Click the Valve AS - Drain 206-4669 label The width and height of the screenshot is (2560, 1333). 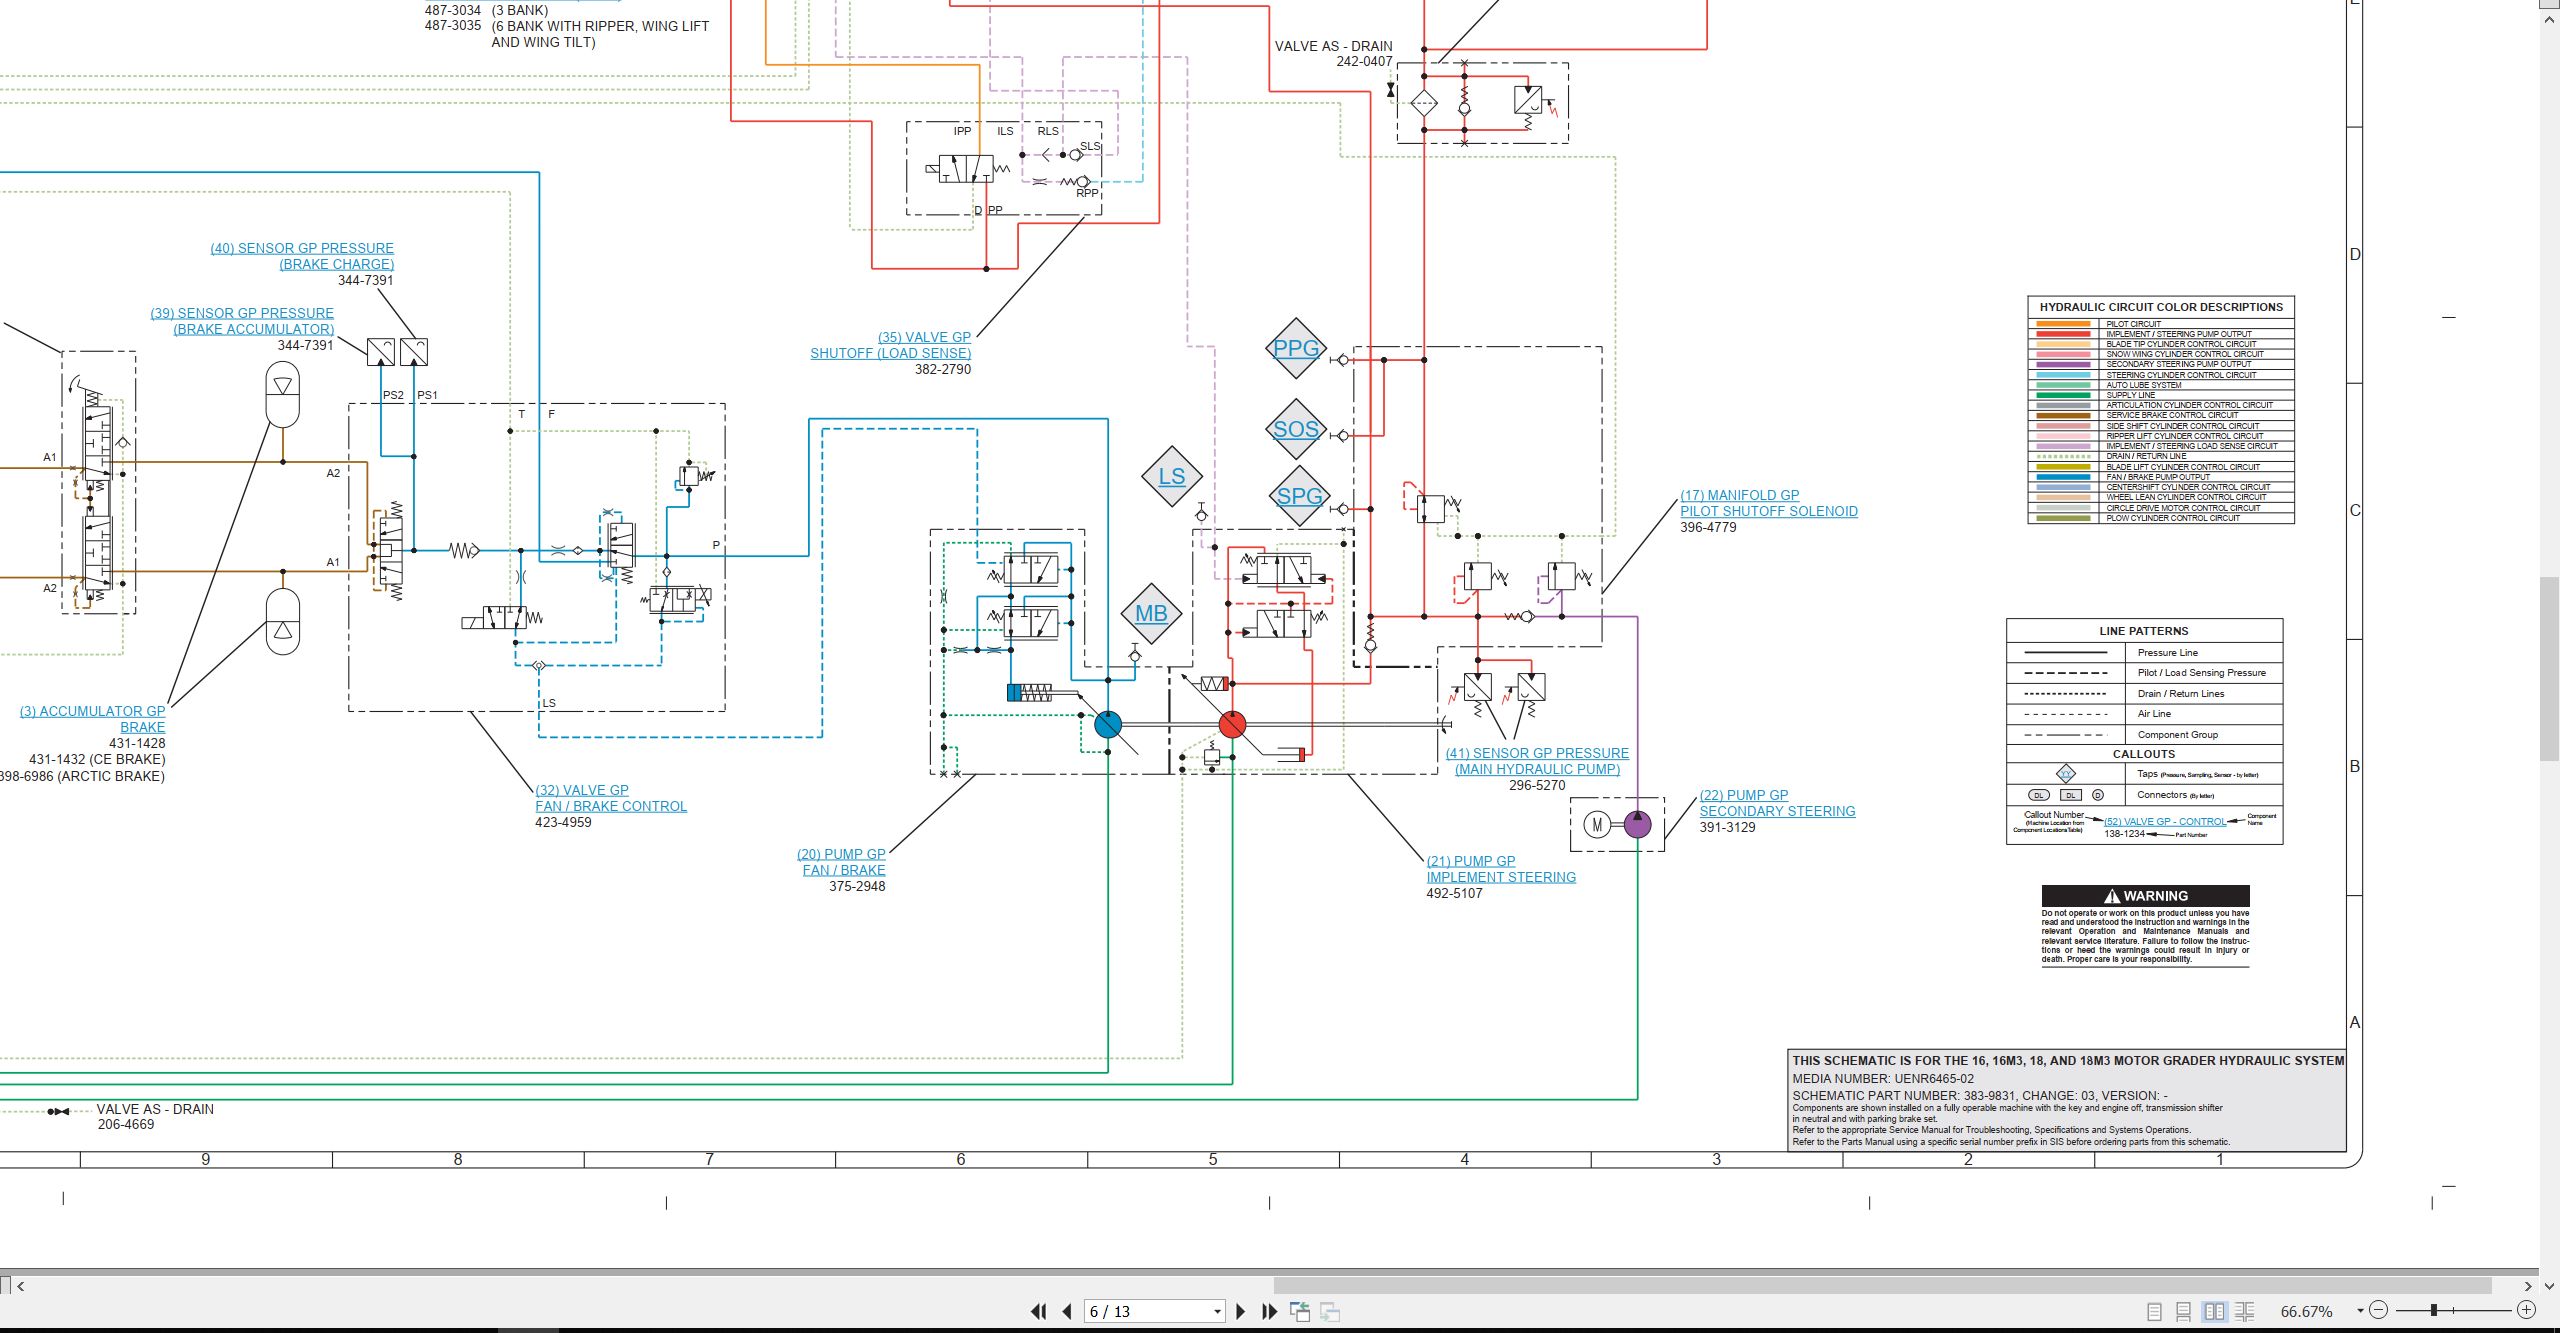(x=155, y=1116)
